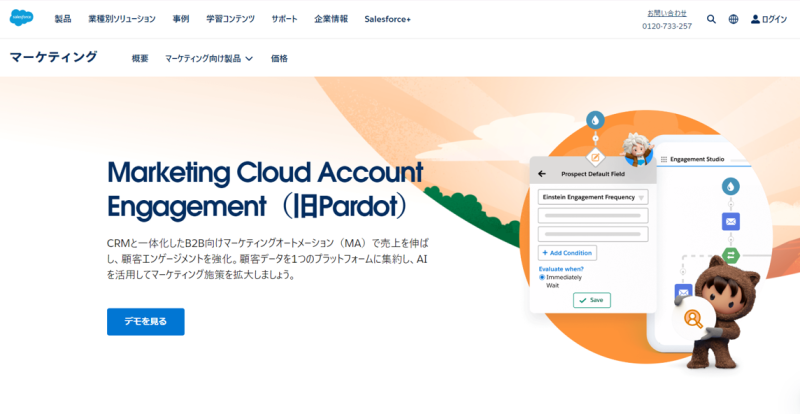The width and height of the screenshot is (800, 414).
Task: Open the 学習コンテンツ menu
Action: pyautogui.click(x=230, y=19)
